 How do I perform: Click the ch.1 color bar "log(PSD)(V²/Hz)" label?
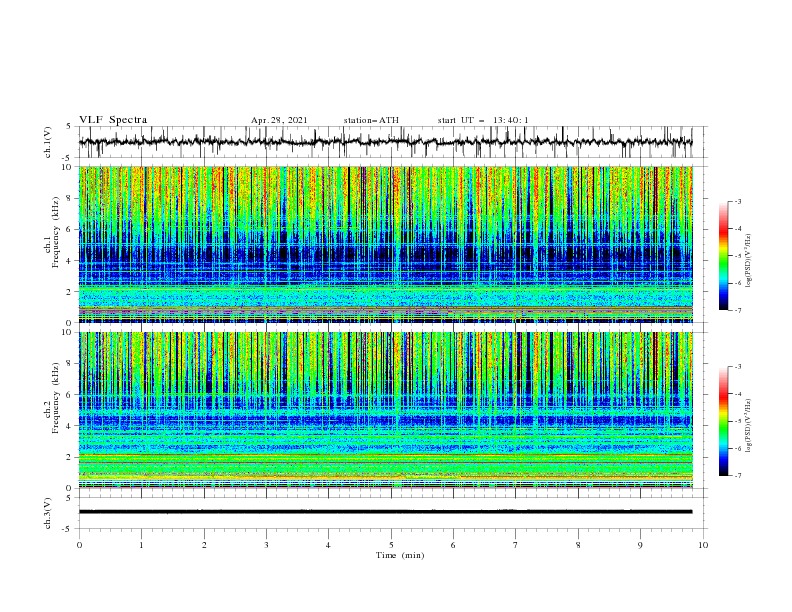point(749,261)
